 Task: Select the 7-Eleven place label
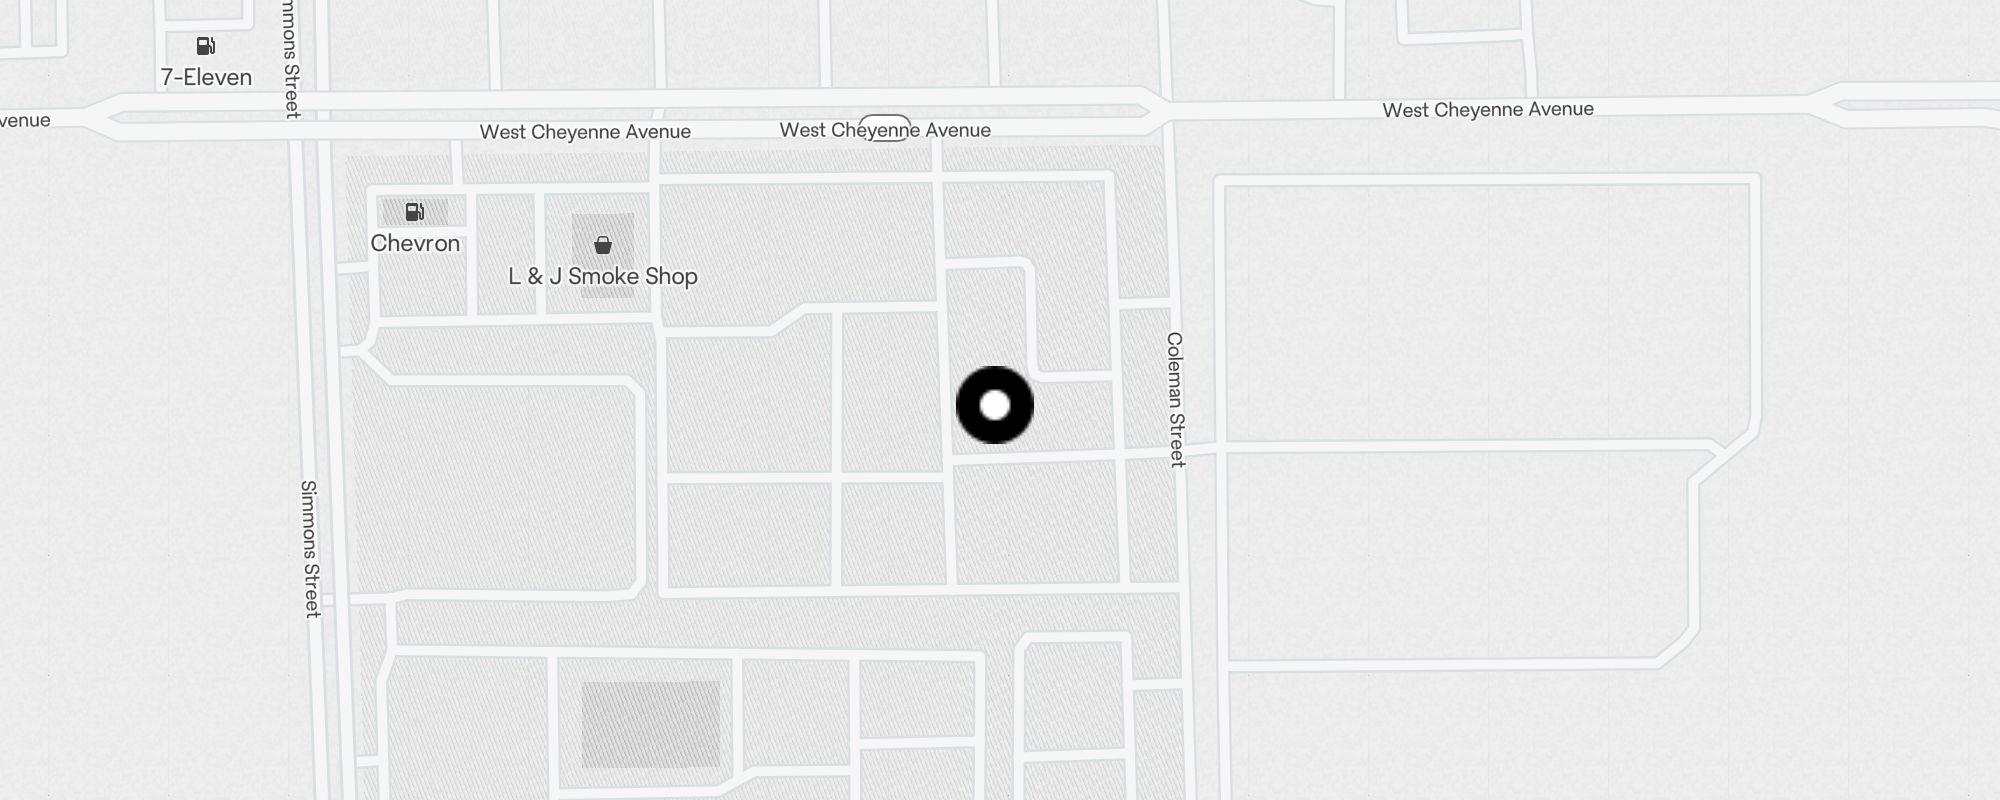pos(206,77)
